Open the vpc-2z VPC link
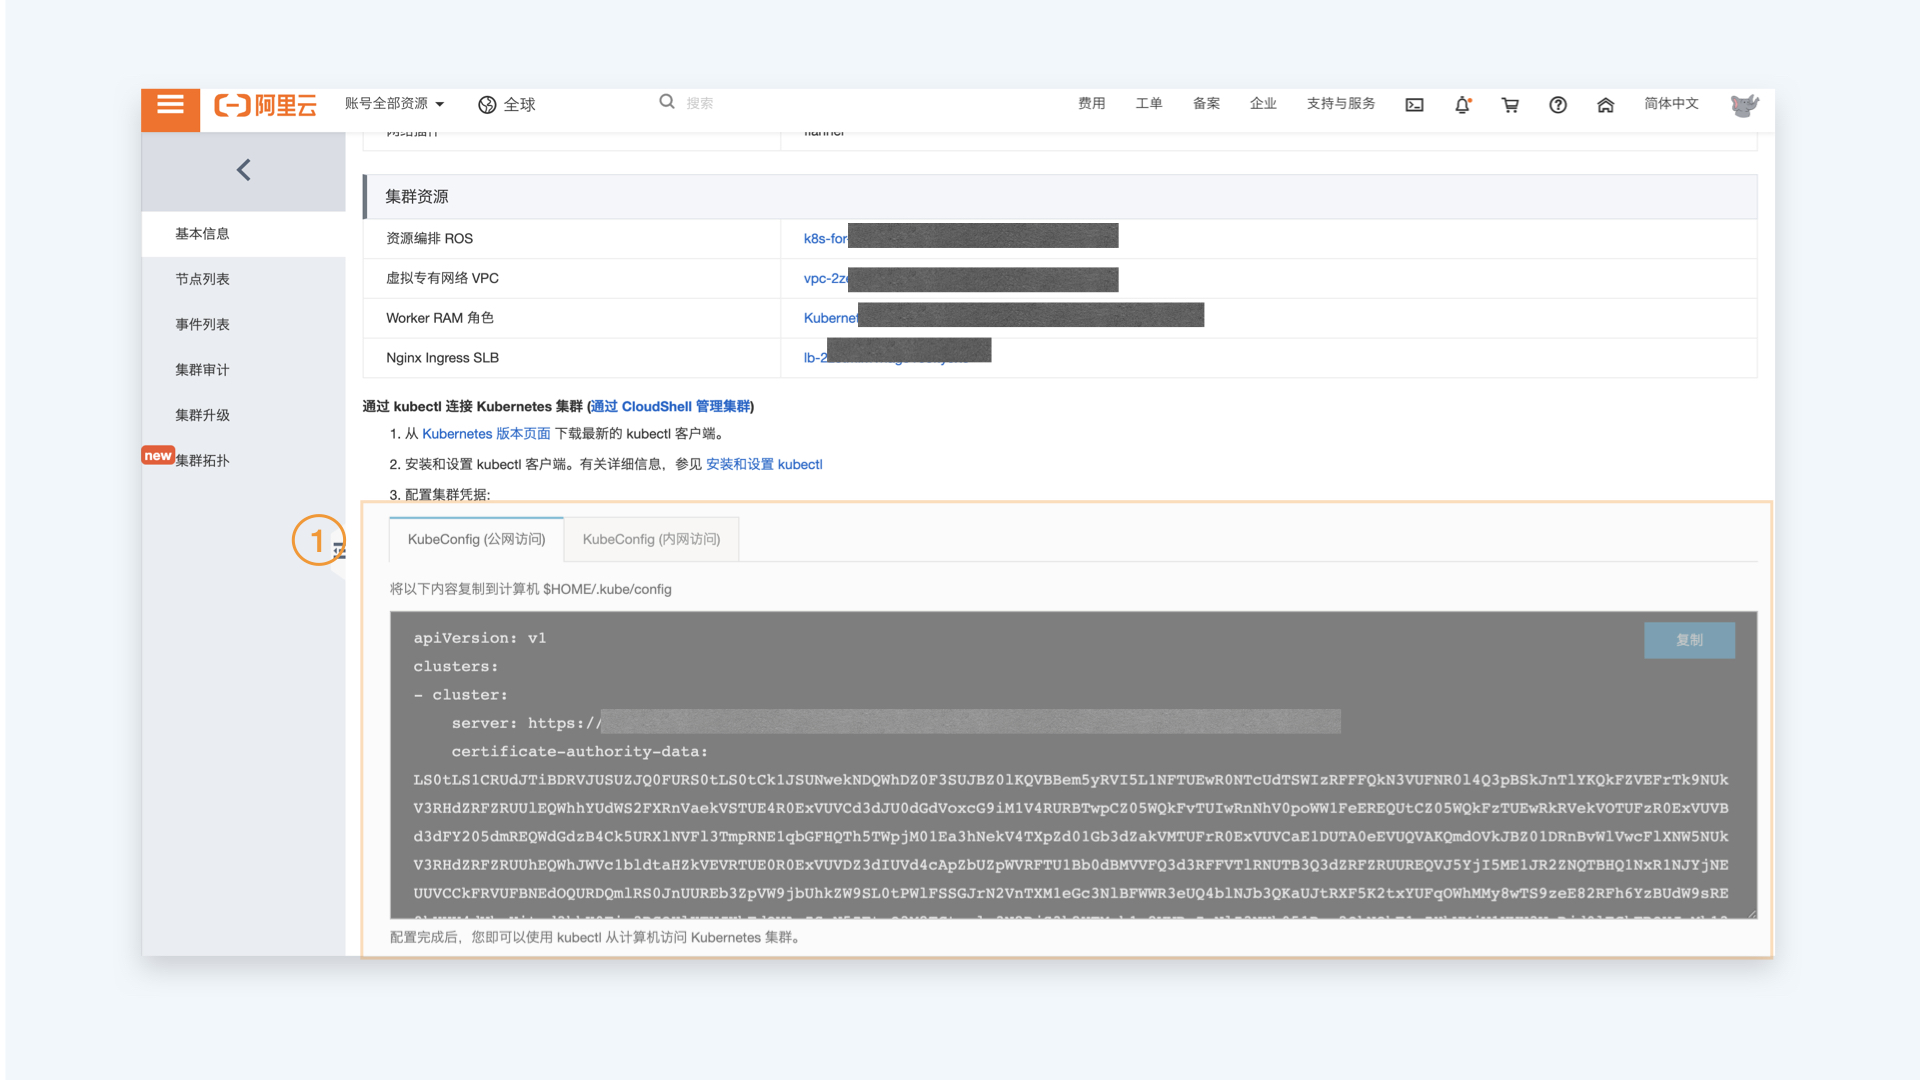Image resolution: width=1920 pixels, height=1080 pixels. (826, 279)
